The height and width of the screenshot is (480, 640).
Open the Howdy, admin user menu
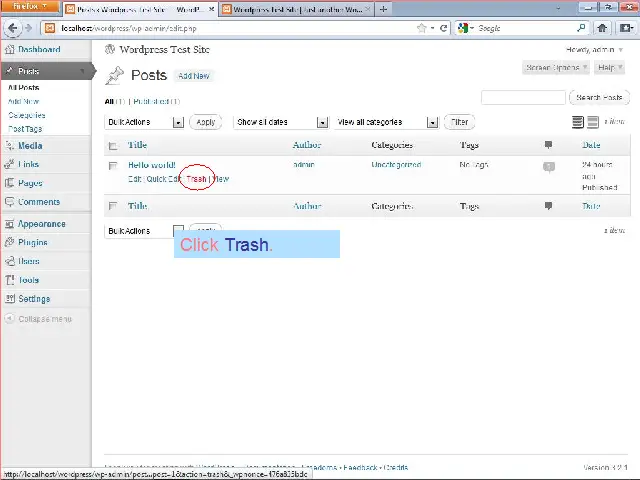[x=594, y=50]
